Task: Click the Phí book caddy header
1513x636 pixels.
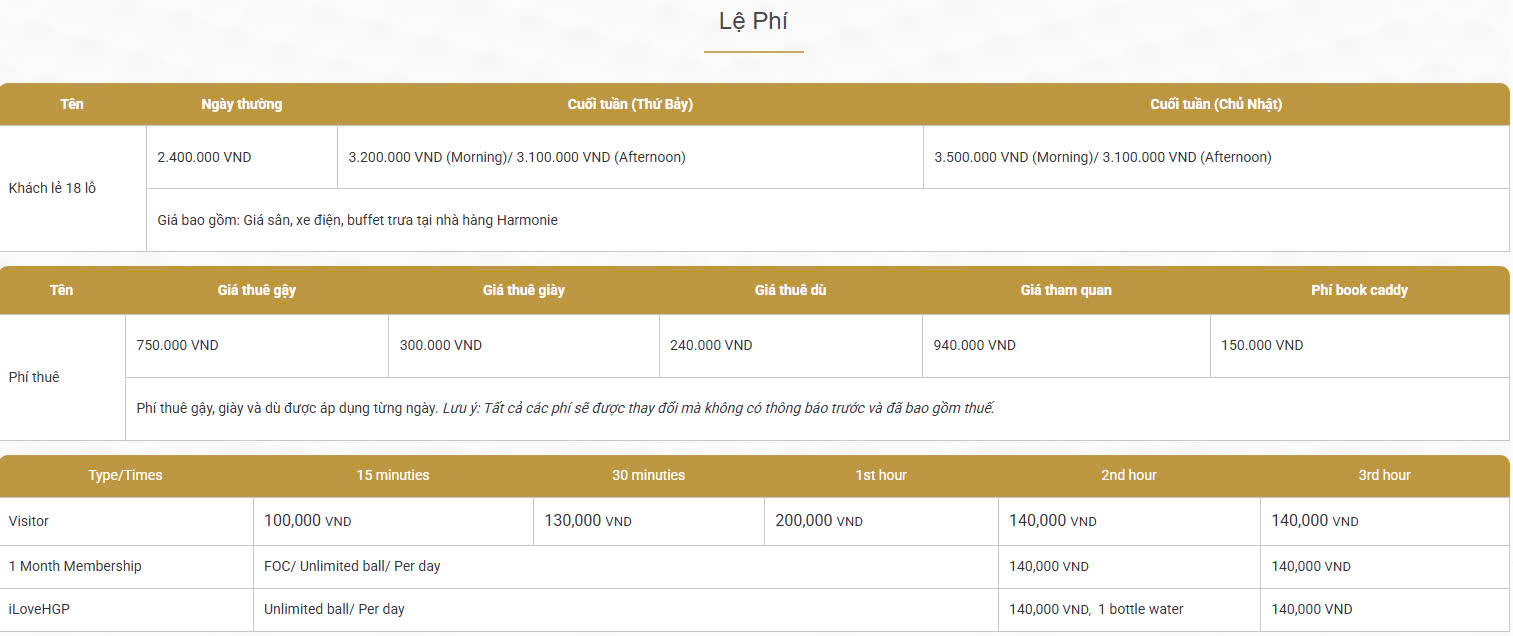Action: point(1359,290)
